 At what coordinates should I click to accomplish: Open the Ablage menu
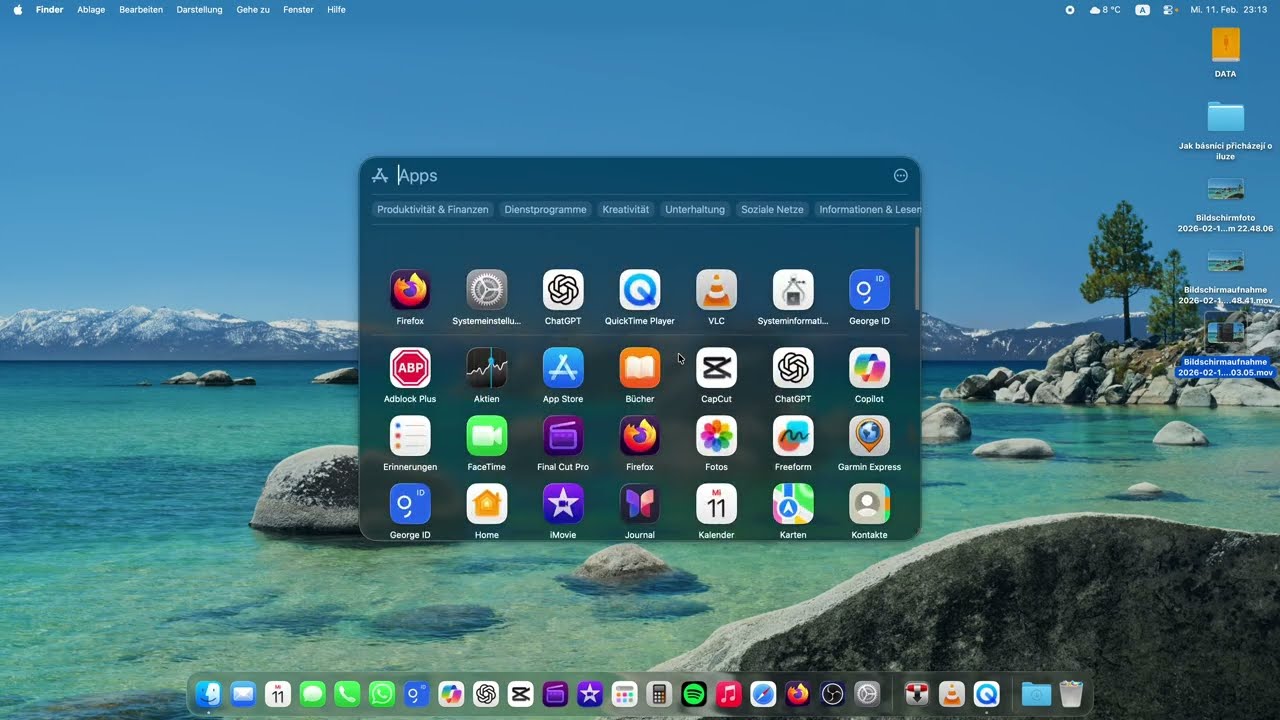pos(91,9)
